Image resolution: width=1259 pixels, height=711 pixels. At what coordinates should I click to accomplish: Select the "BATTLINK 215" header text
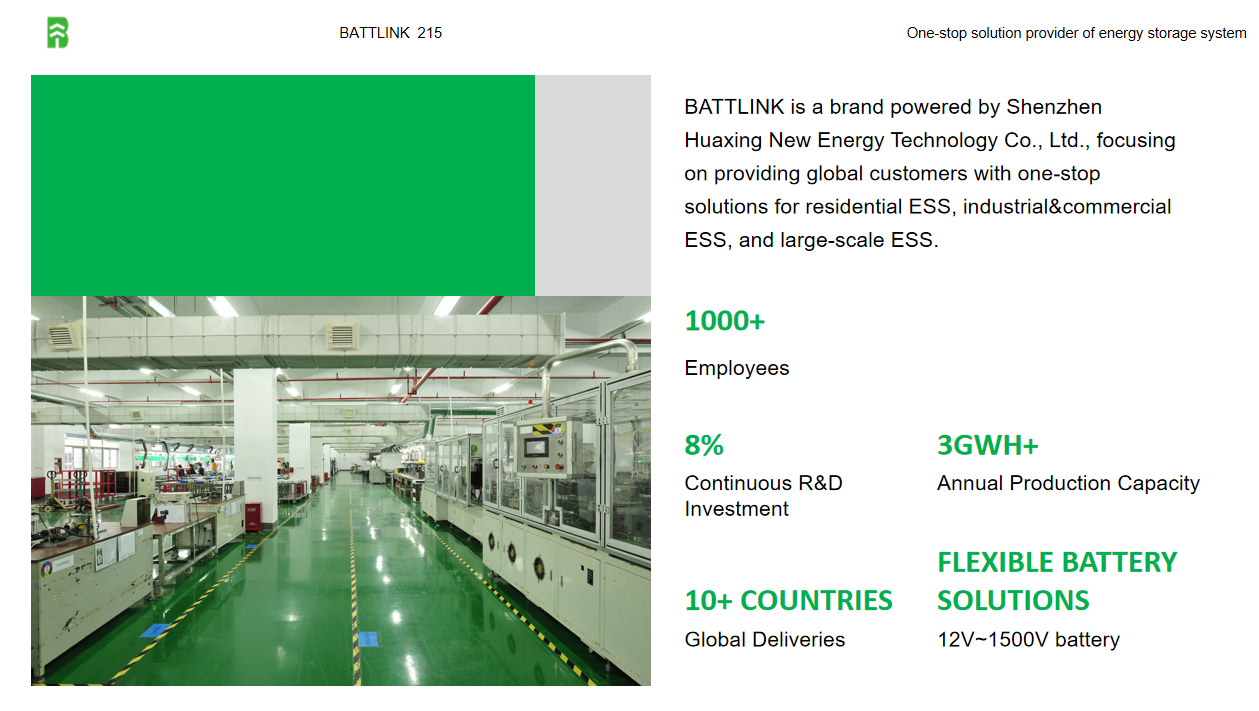tap(390, 33)
